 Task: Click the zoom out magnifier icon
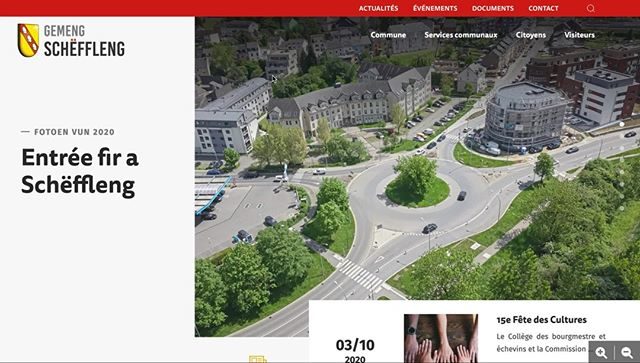click(627, 352)
